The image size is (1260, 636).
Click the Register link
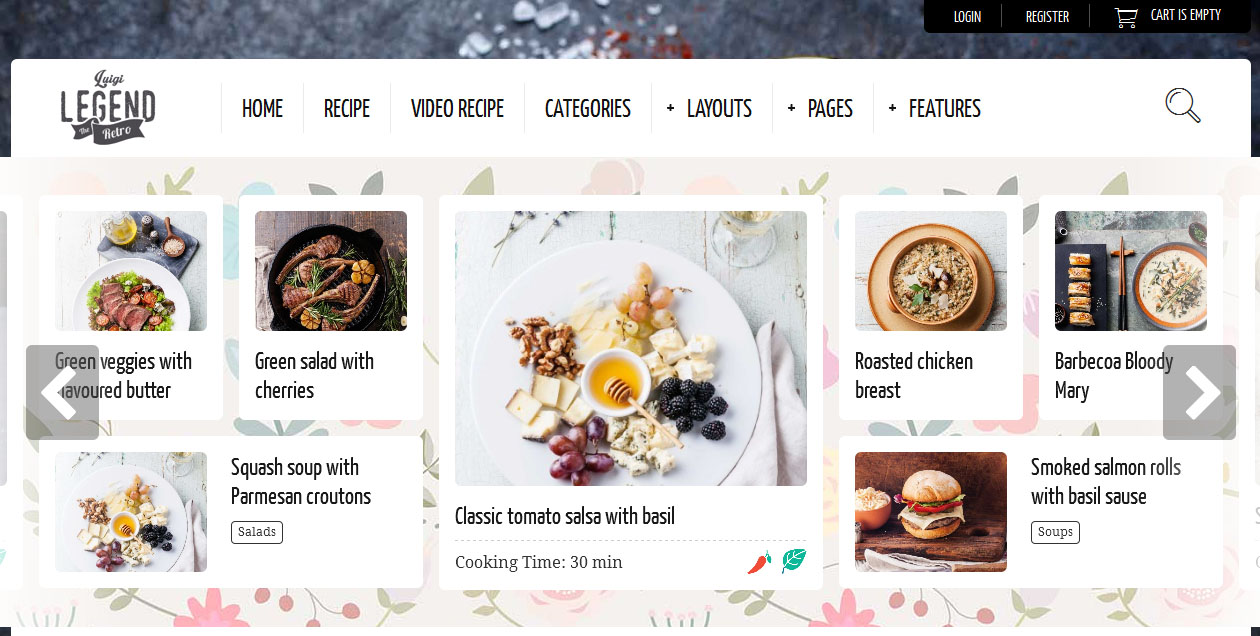coord(1047,17)
